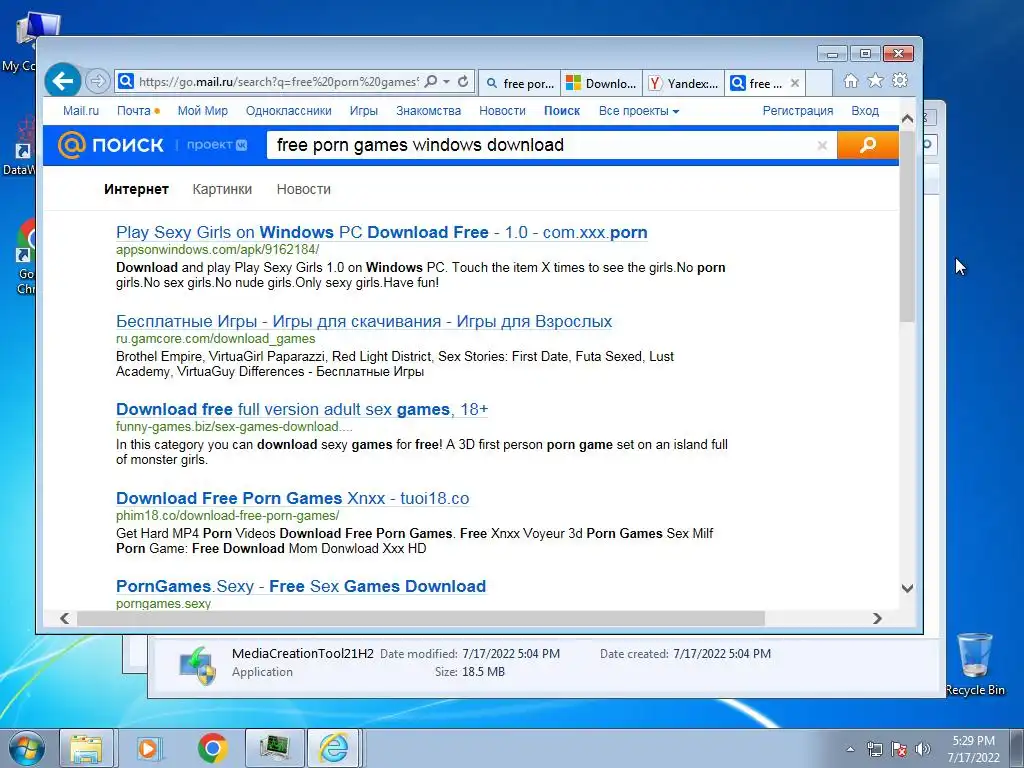Switch to the Картинки results tab
This screenshot has width=1024, height=768.
tap(222, 189)
